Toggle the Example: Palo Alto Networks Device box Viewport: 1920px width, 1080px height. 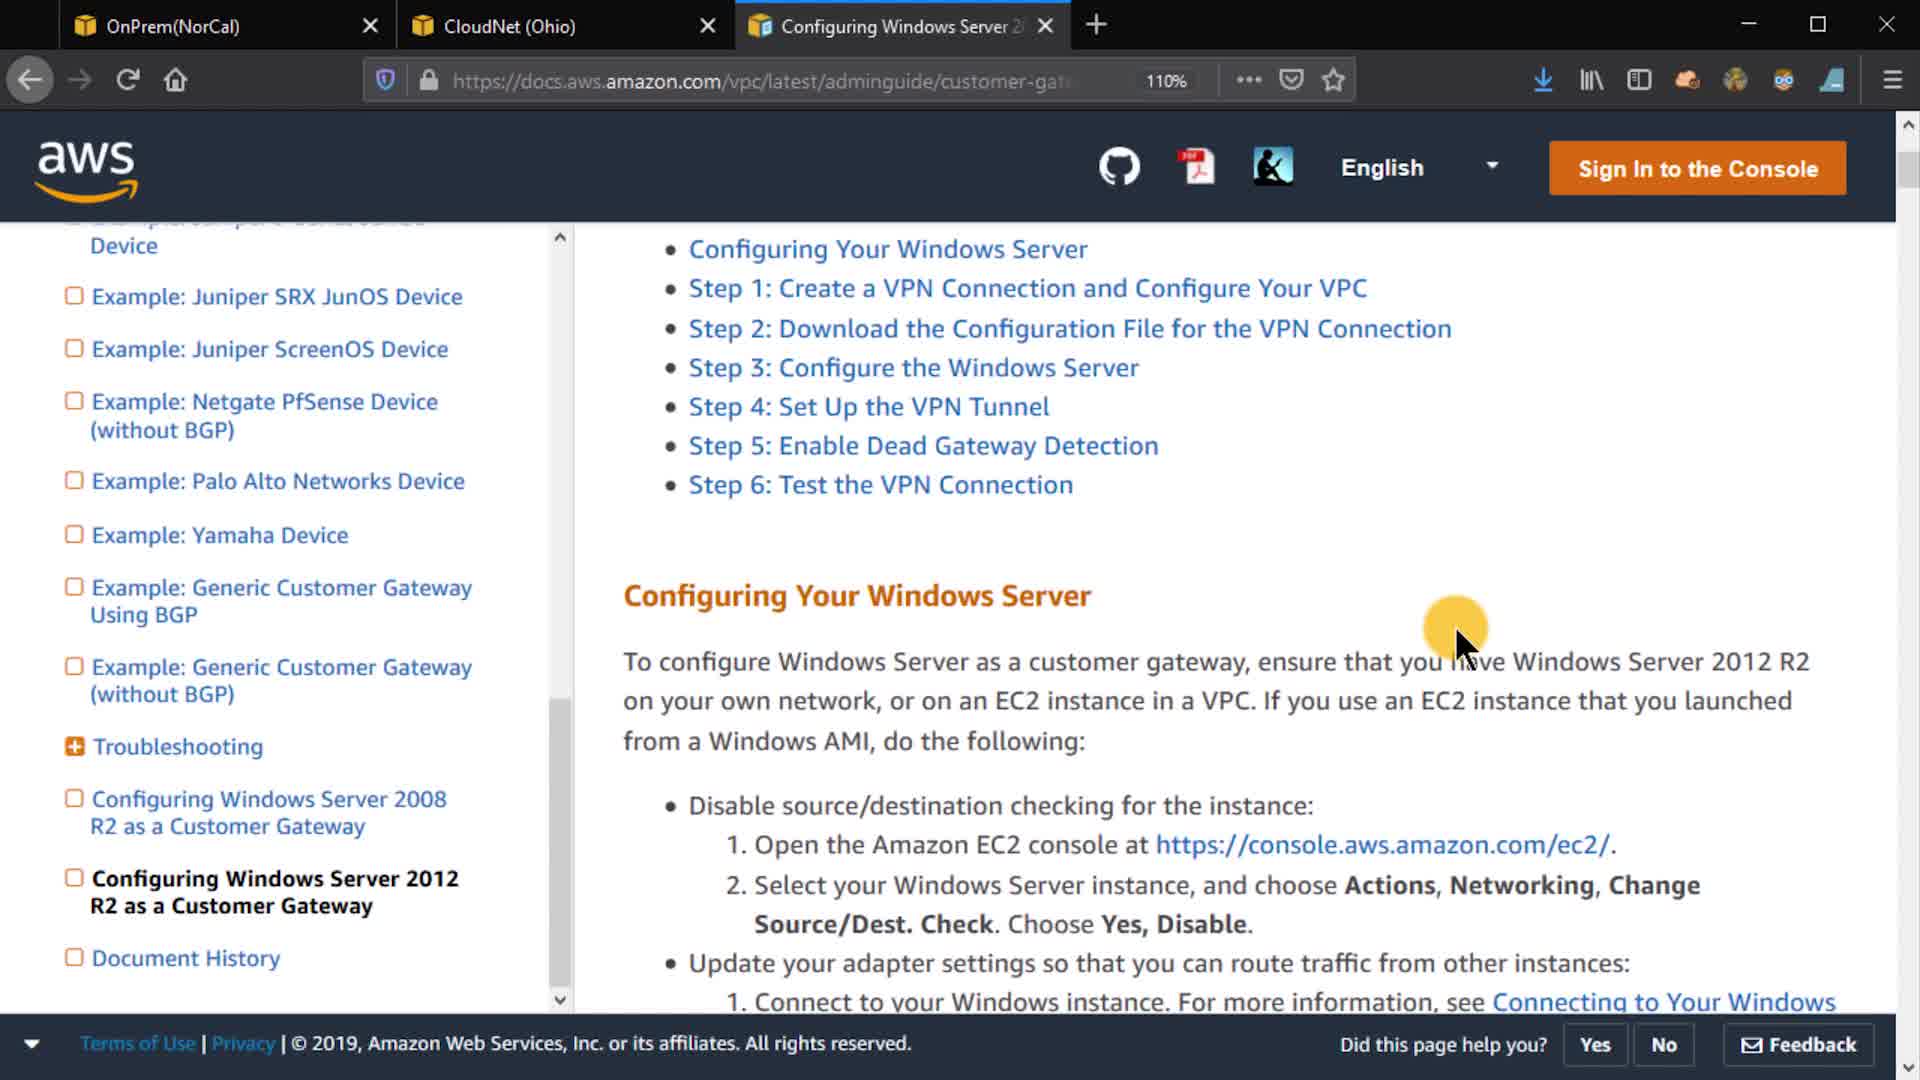coord(74,480)
